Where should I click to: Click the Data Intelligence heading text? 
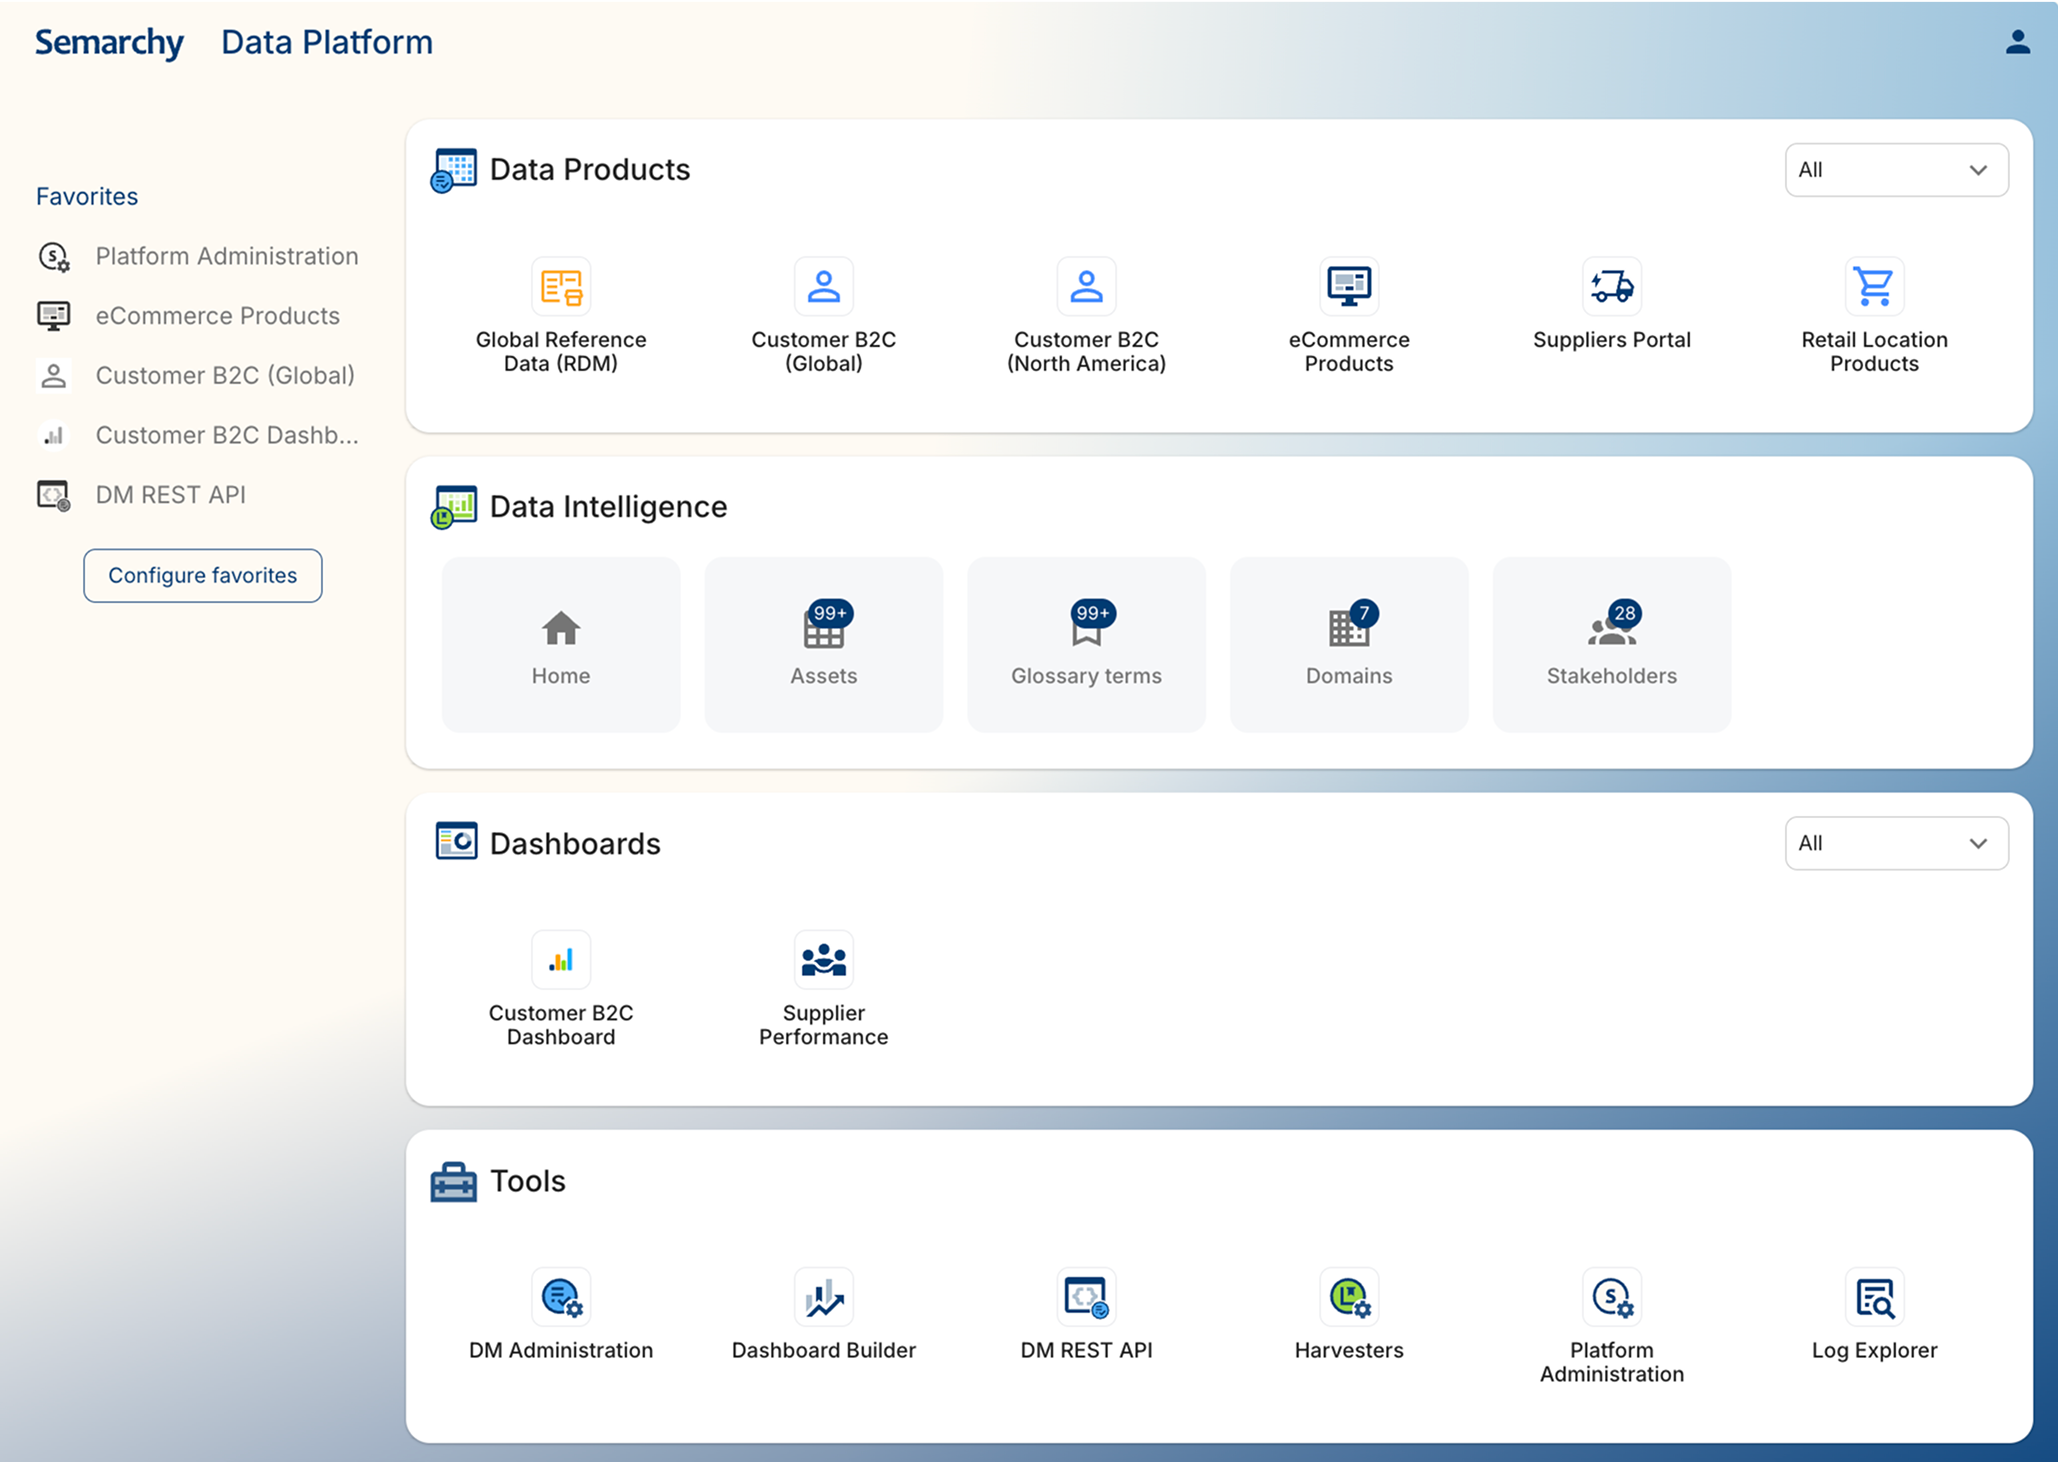point(608,507)
